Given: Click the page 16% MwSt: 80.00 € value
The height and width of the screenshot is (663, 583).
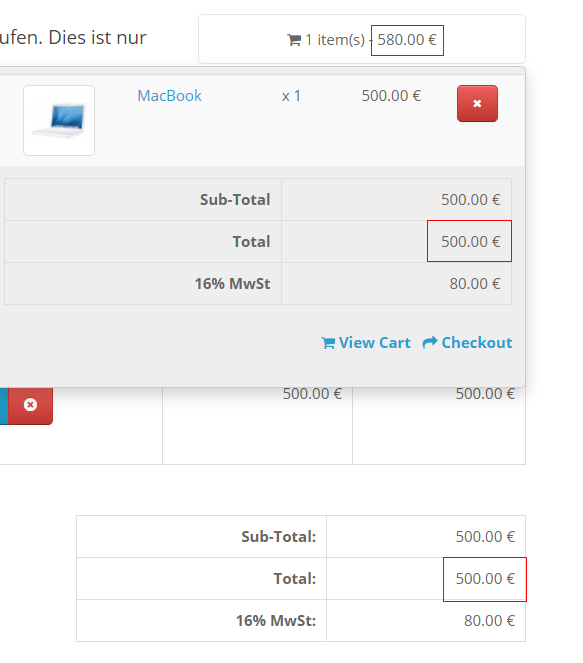Looking at the screenshot, I should tap(489, 621).
